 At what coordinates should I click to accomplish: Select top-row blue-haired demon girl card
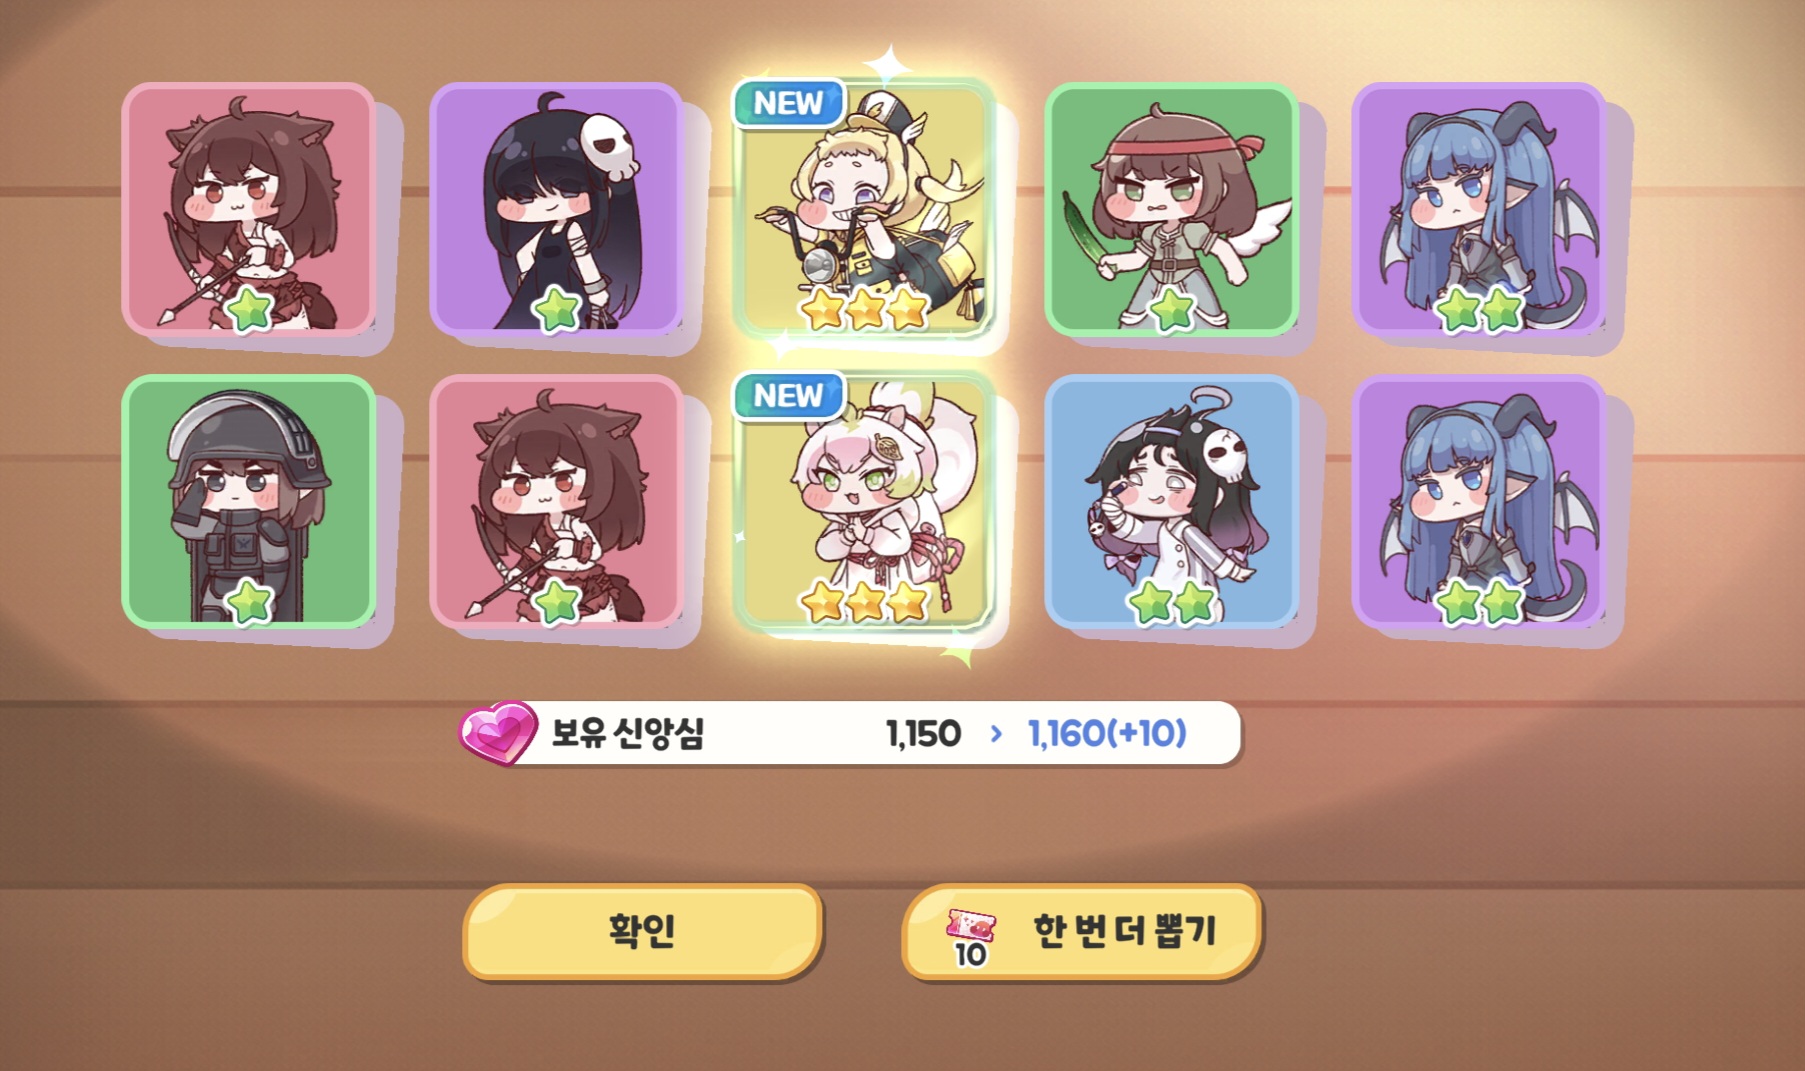(1479, 209)
